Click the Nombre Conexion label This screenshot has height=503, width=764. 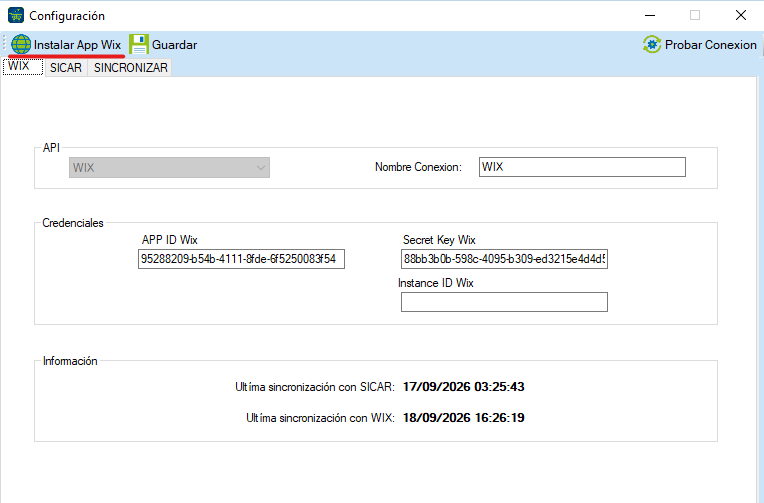[x=418, y=167]
